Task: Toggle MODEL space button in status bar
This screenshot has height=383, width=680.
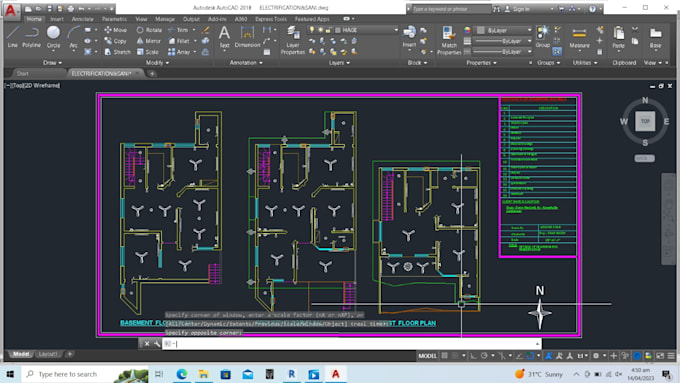Action: (x=427, y=356)
